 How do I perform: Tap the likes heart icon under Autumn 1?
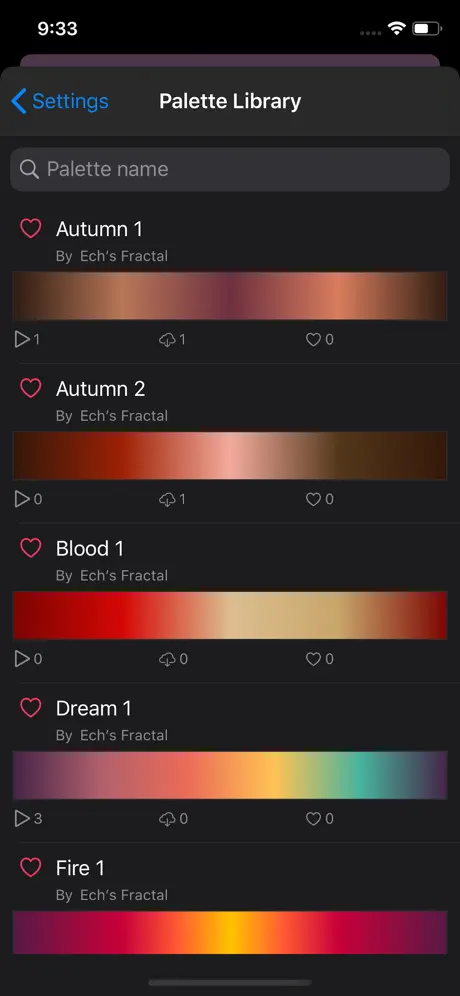coord(313,340)
